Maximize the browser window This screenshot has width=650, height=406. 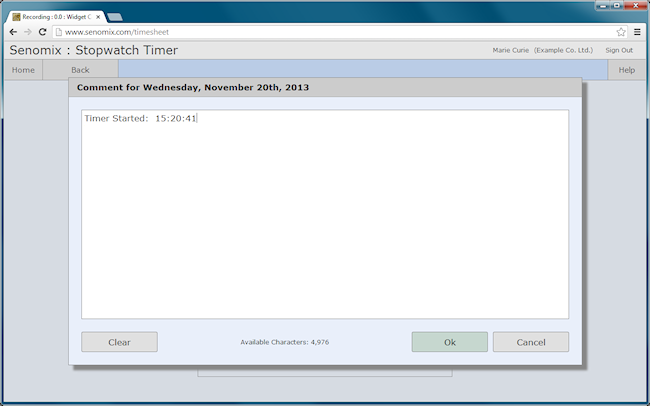[x=617, y=5]
